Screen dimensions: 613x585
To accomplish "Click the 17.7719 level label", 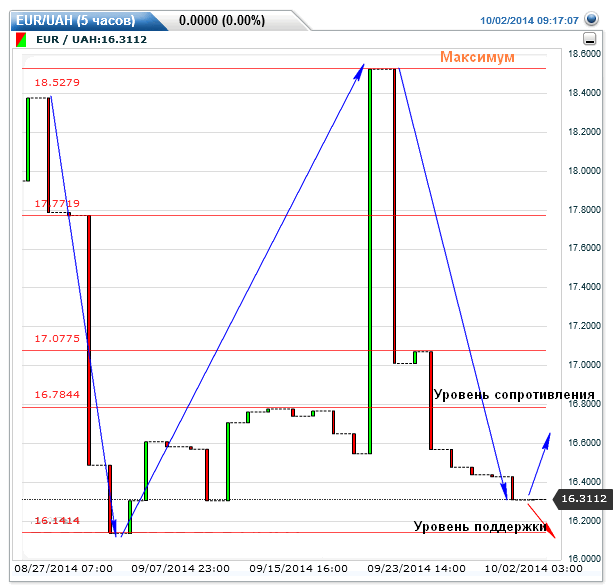I will click(57, 204).
